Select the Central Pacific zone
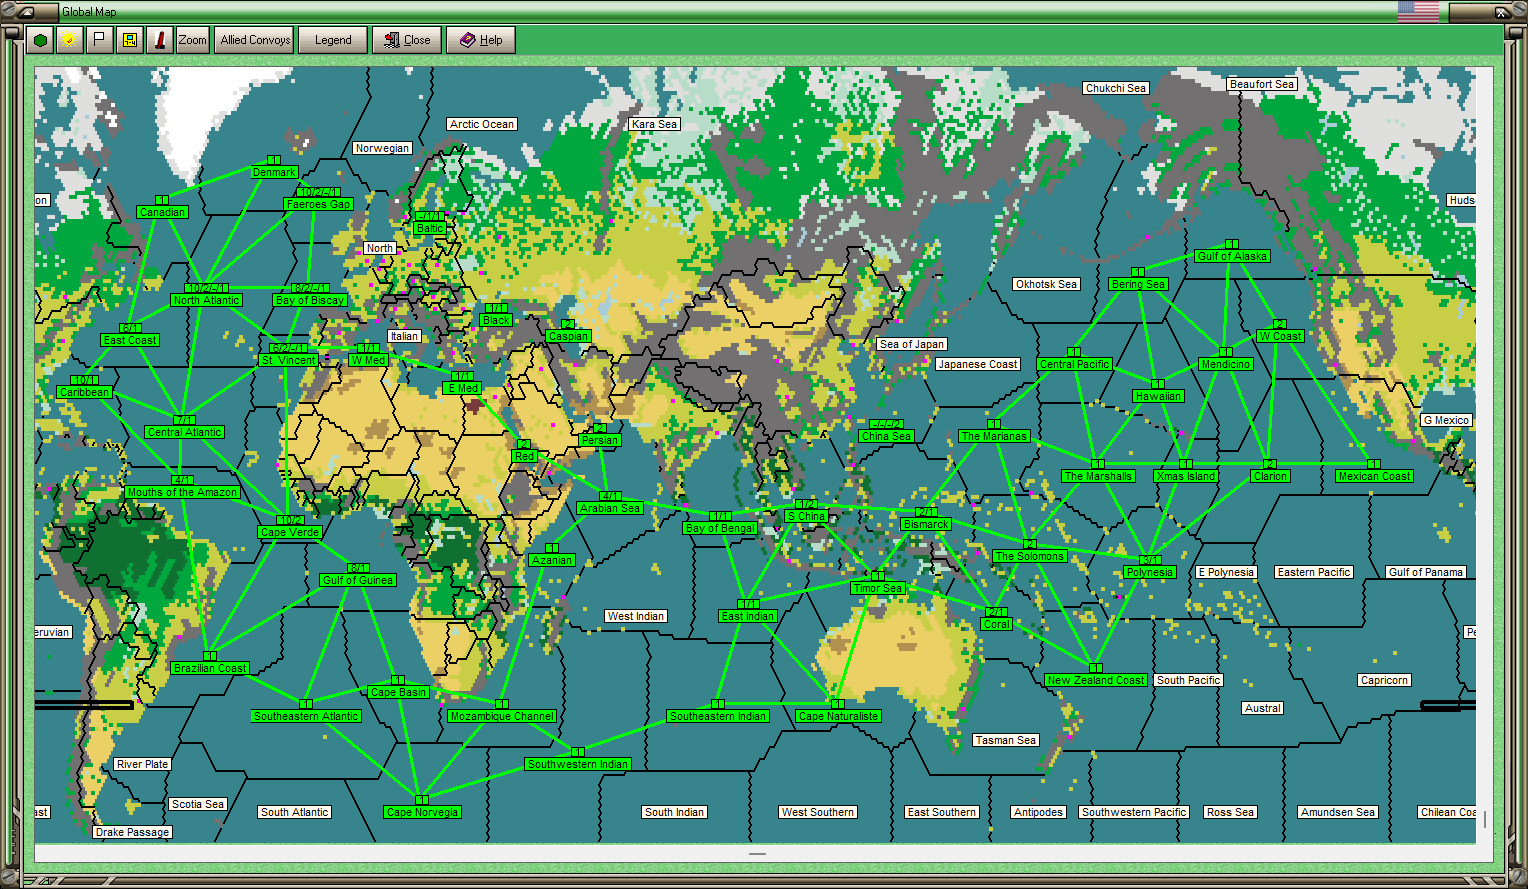 (x=1074, y=364)
